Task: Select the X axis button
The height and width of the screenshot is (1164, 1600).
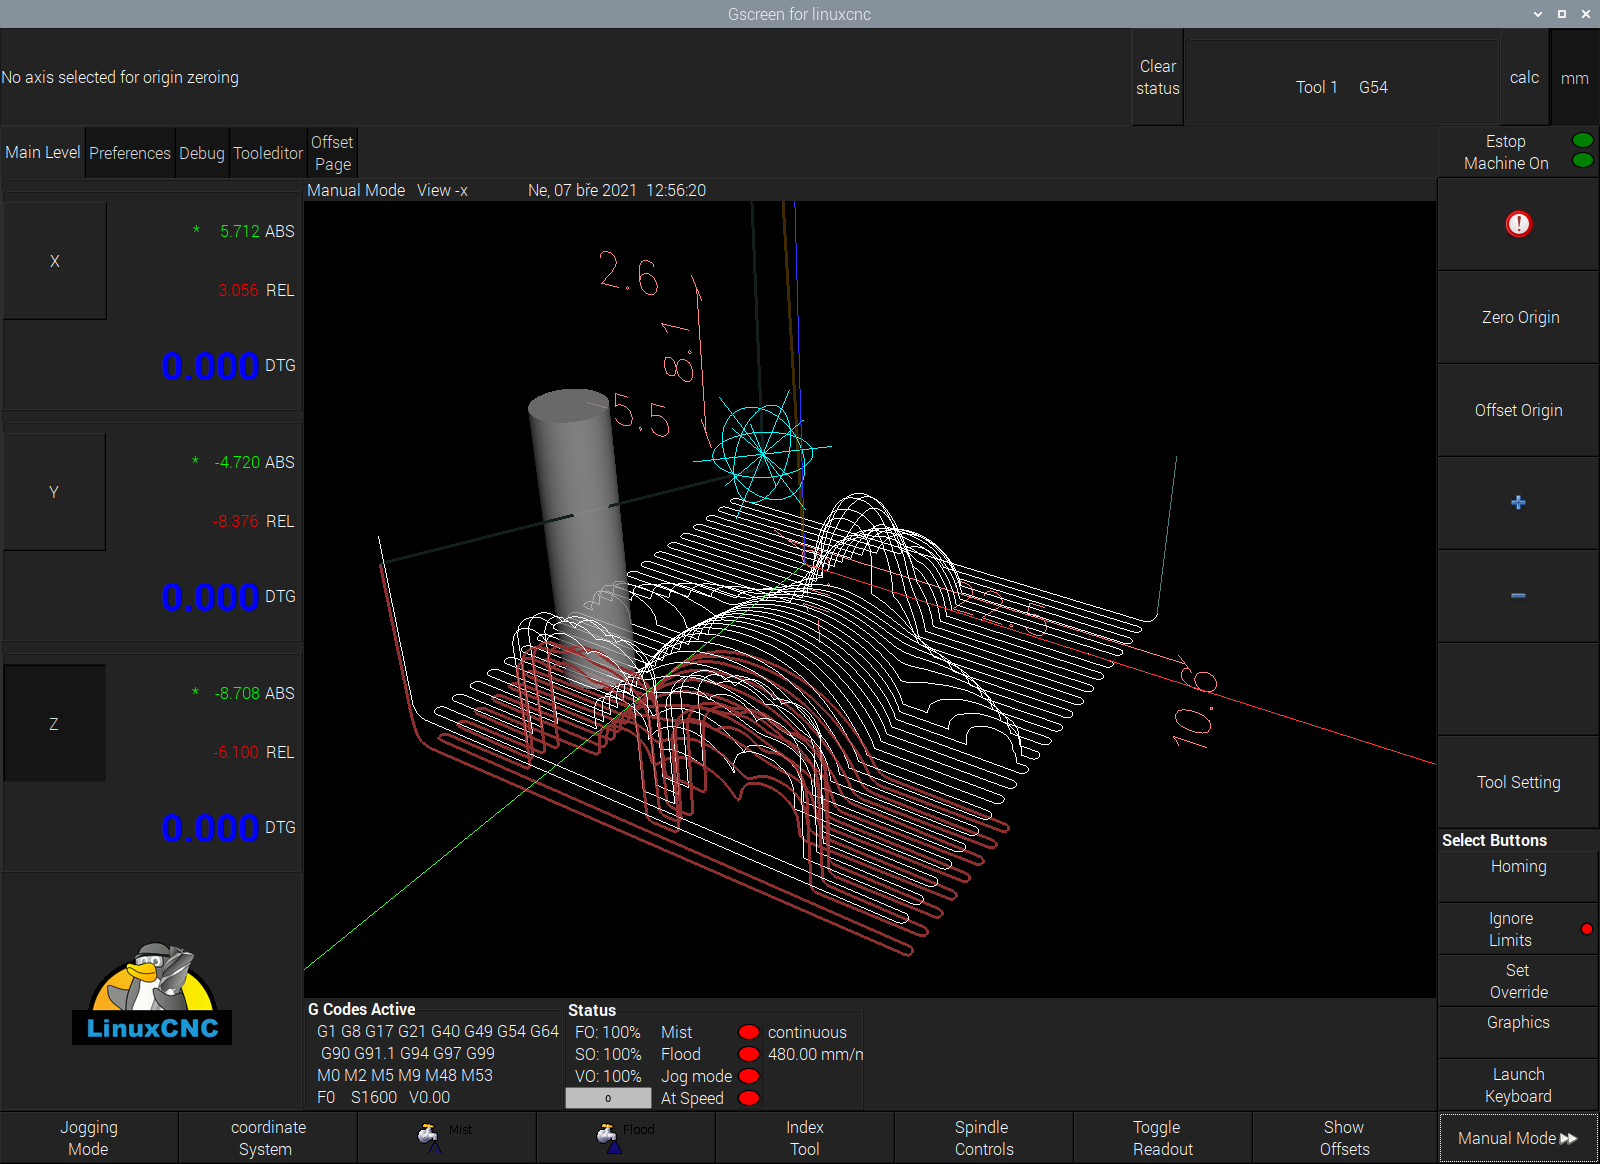Action: click(x=55, y=261)
